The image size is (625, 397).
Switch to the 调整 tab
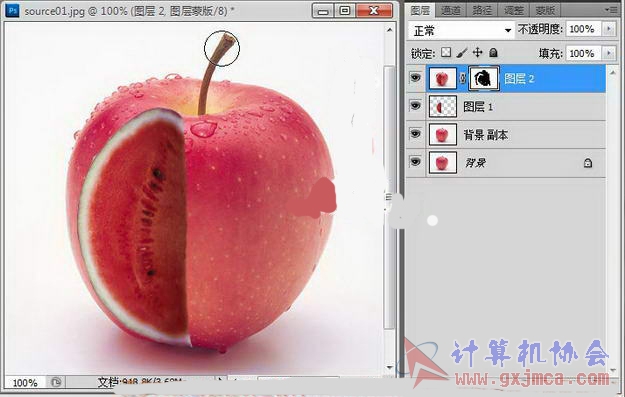pyautogui.click(x=514, y=10)
